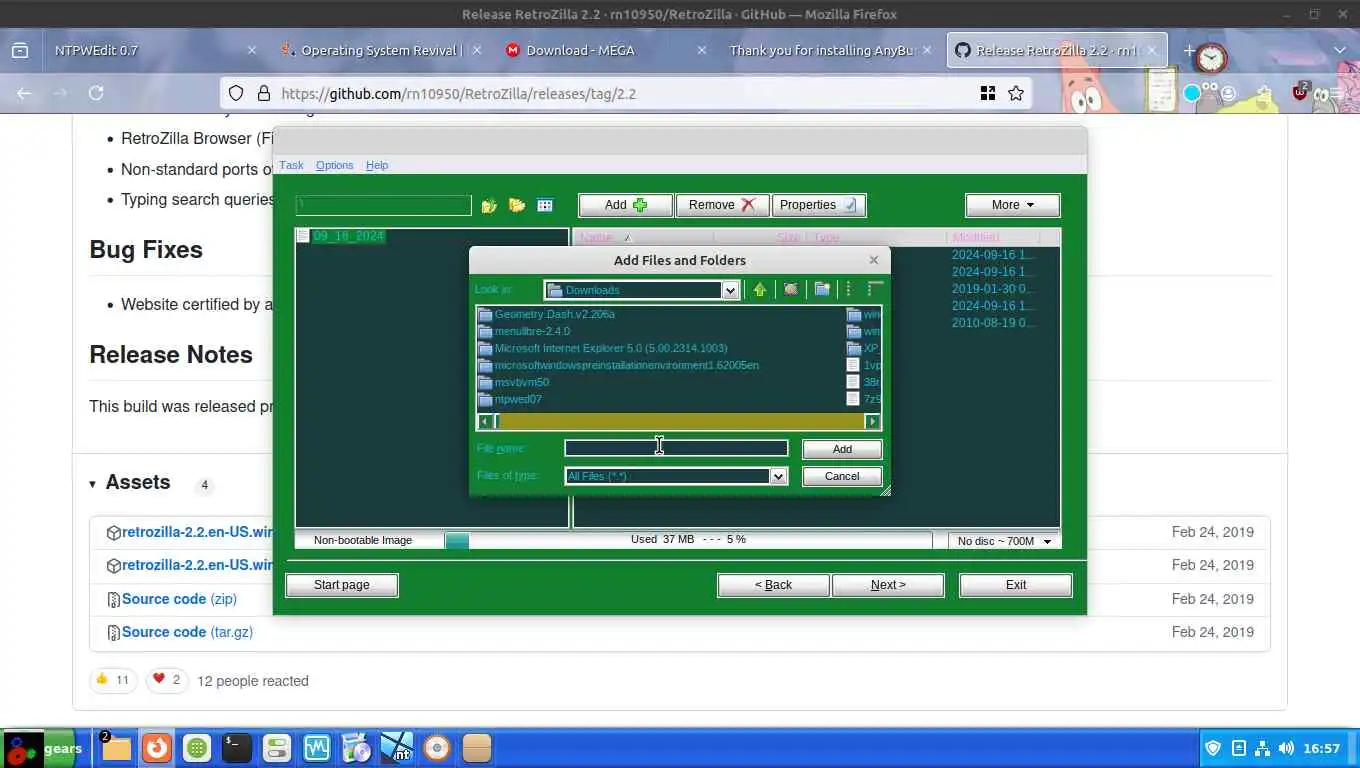Switch to details view in Add Files dialog
The height and width of the screenshot is (768, 1360).
(x=874, y=289)
